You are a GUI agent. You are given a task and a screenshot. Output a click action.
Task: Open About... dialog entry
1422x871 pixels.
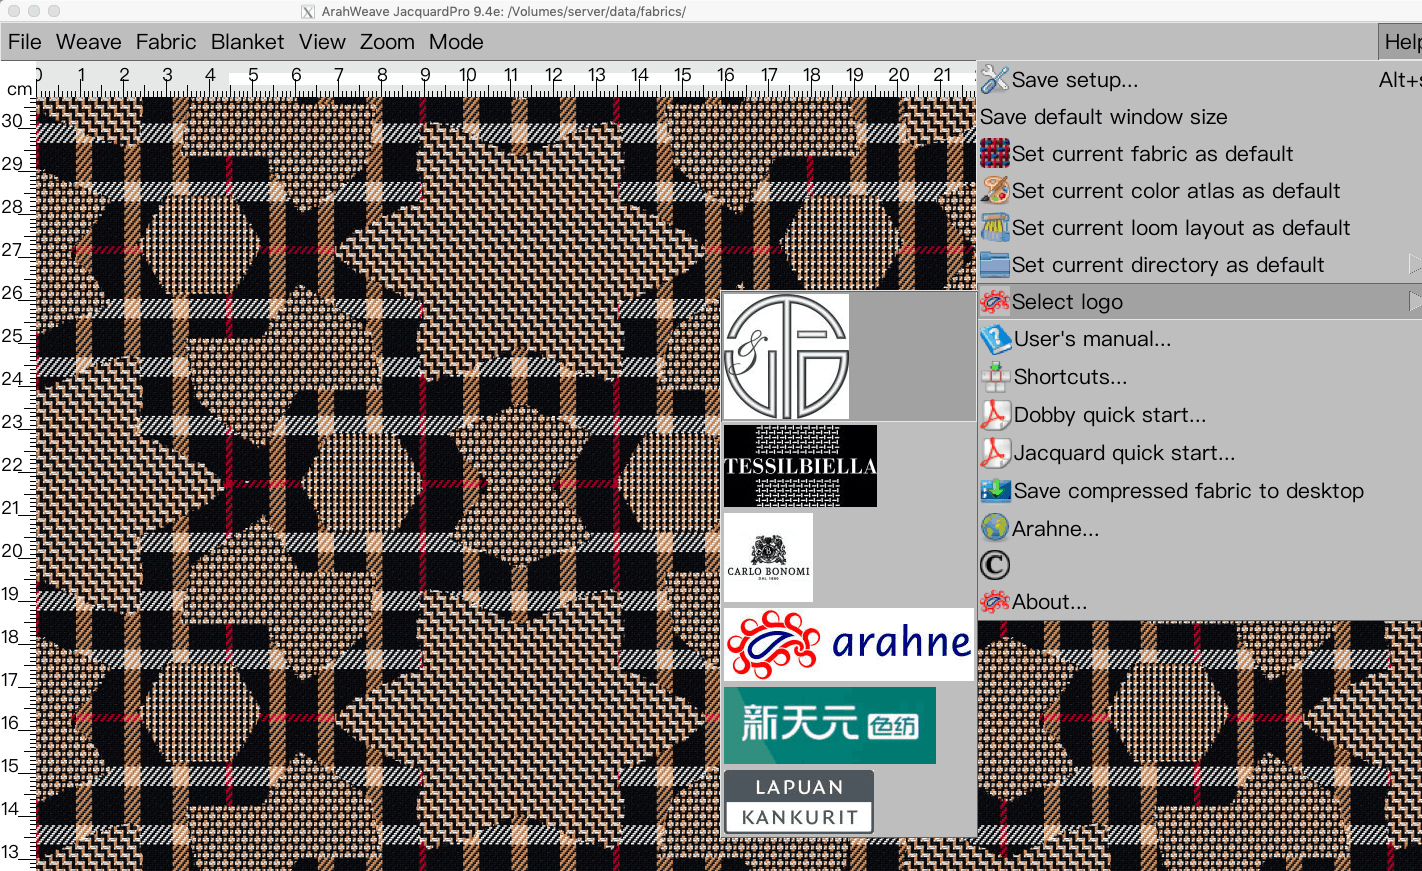[x=1199, y=602]
